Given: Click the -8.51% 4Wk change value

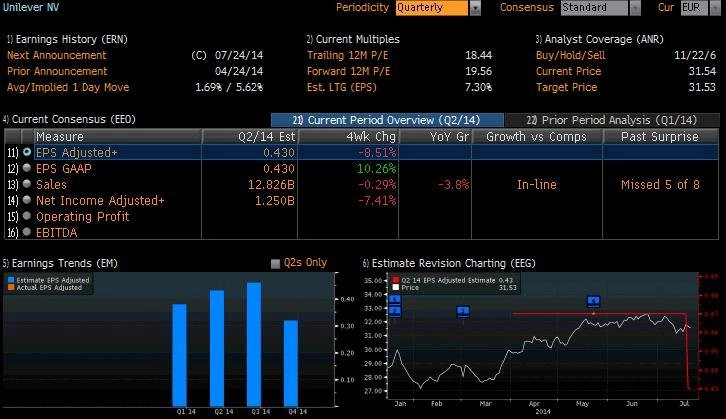Looking at the screenshot, I should [x=377, y=152].
